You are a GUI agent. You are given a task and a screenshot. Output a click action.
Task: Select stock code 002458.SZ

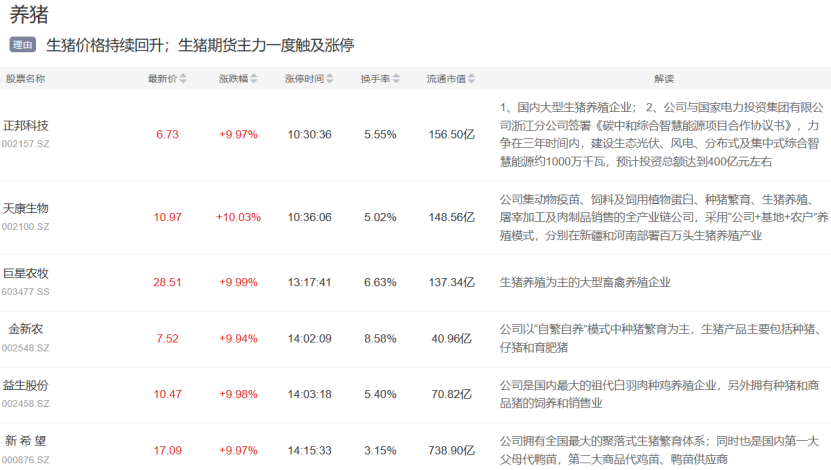click(25, 403)
